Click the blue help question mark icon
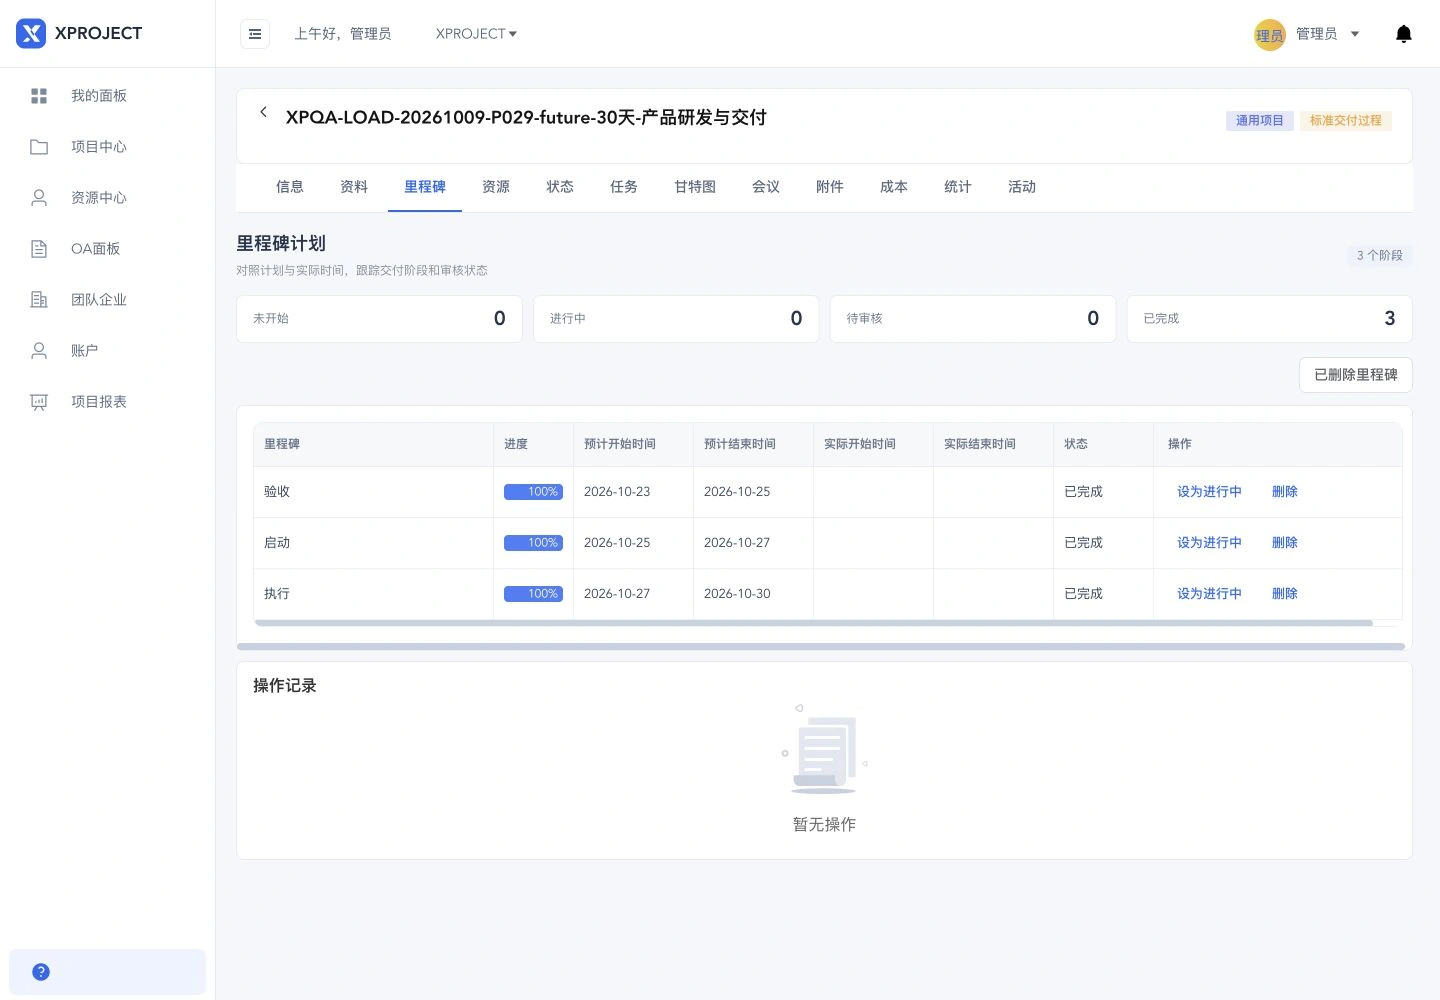Viewport: 1440px width, 1000px height. point(41,972)
